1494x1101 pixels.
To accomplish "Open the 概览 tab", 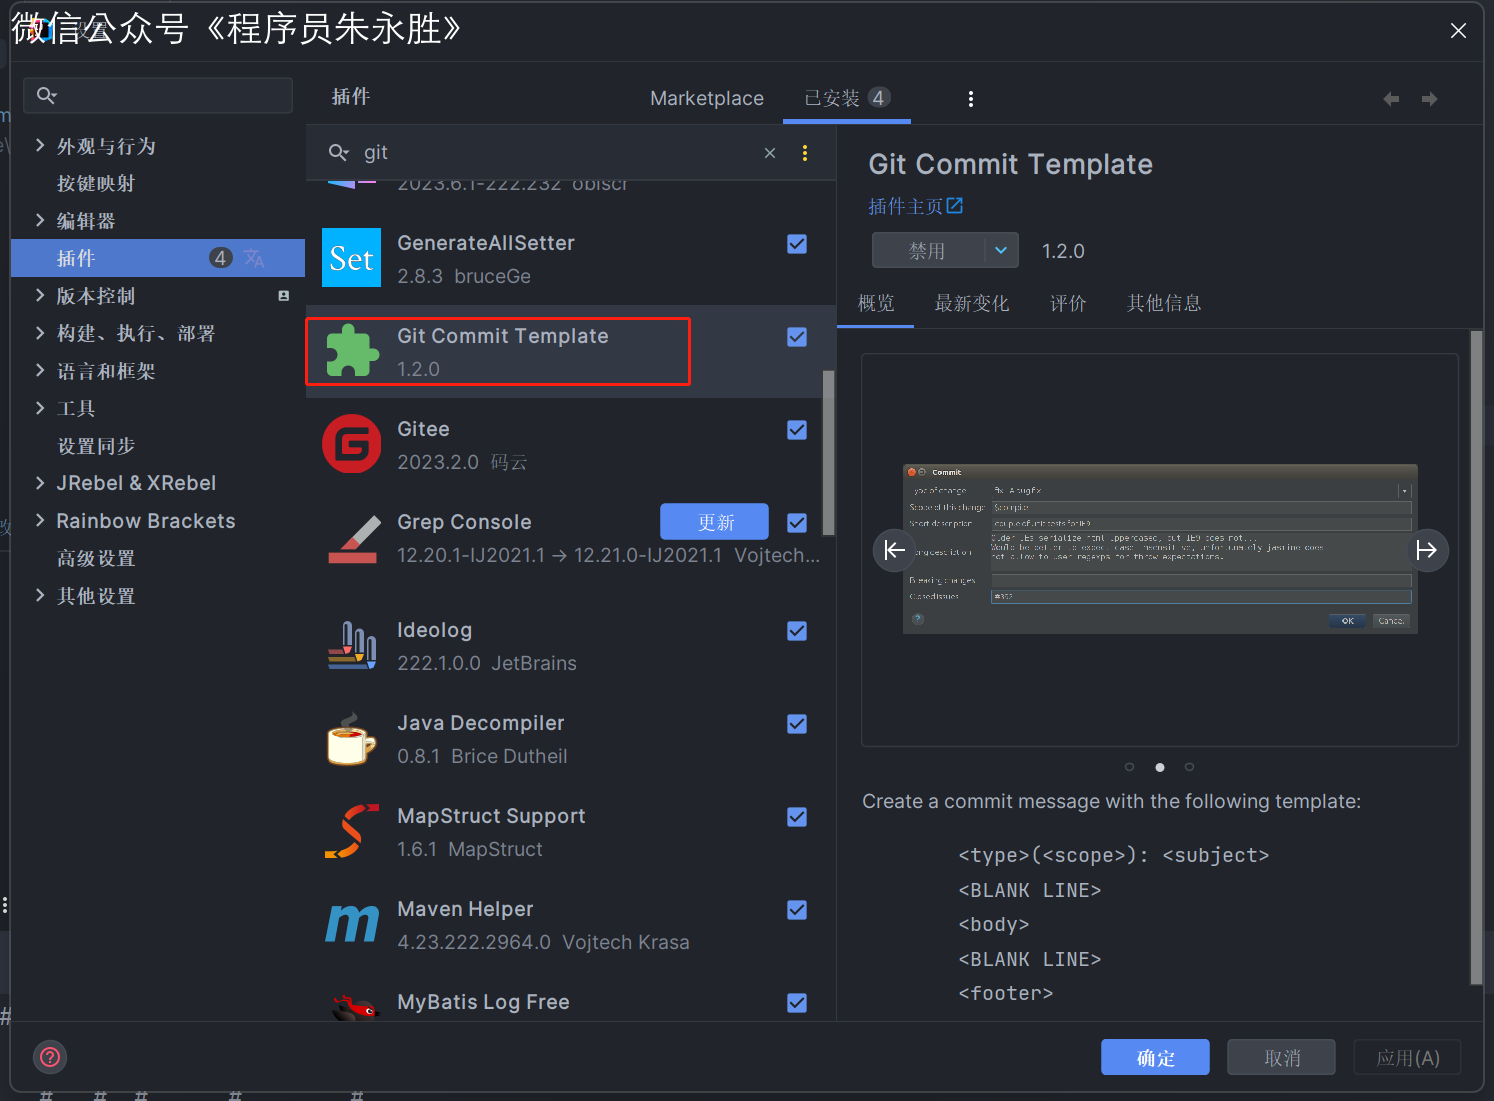I will 876,303.
